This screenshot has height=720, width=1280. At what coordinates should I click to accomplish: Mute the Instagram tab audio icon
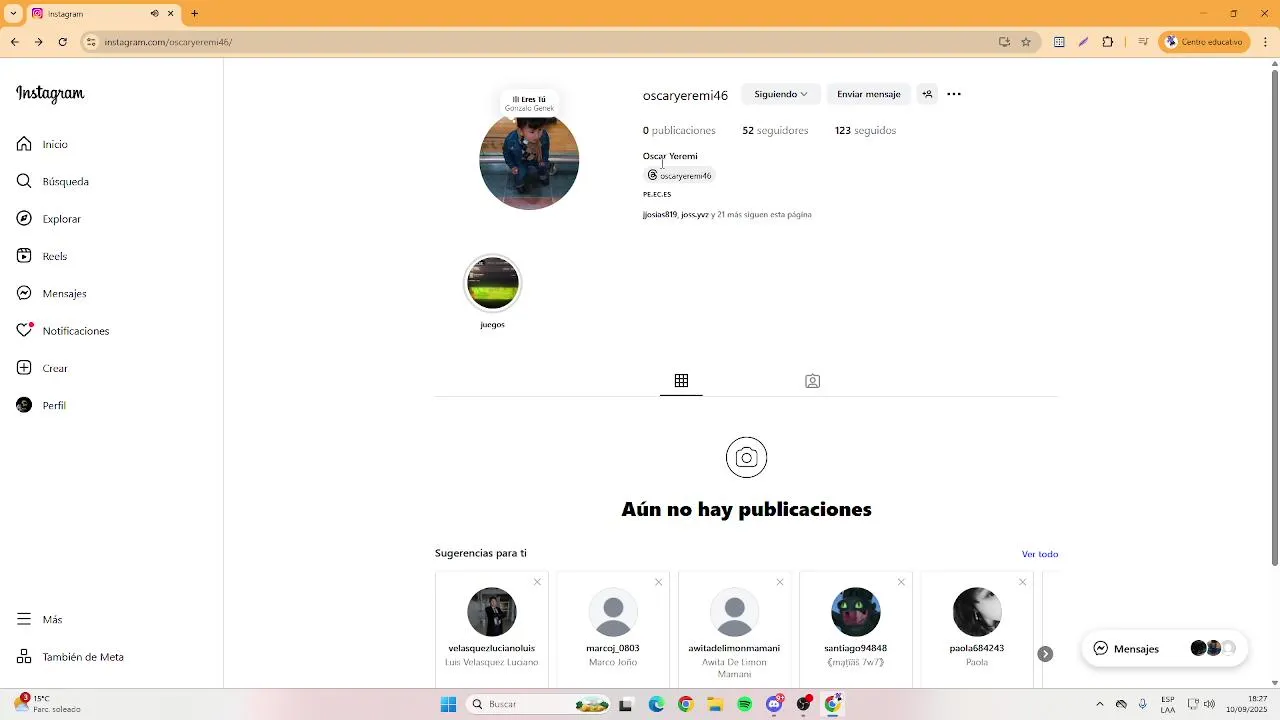tap(155, 14)
